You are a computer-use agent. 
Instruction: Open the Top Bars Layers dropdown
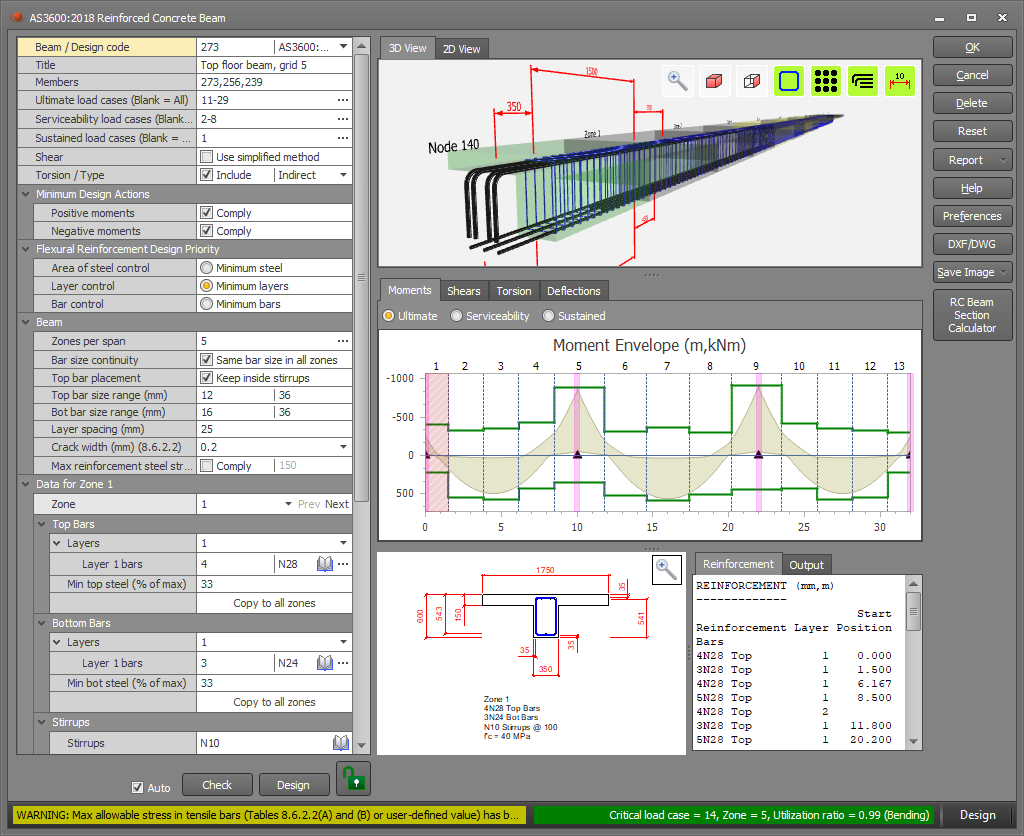344,543
